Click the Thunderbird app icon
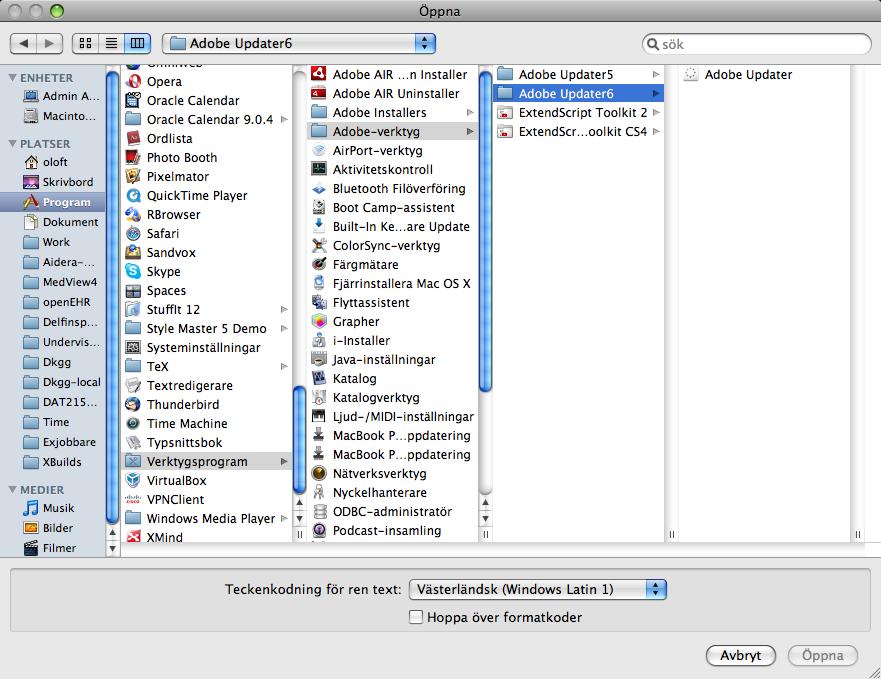The width and height of the screenshot is (881, 679). pyautogui.click(x=133, y=404)
